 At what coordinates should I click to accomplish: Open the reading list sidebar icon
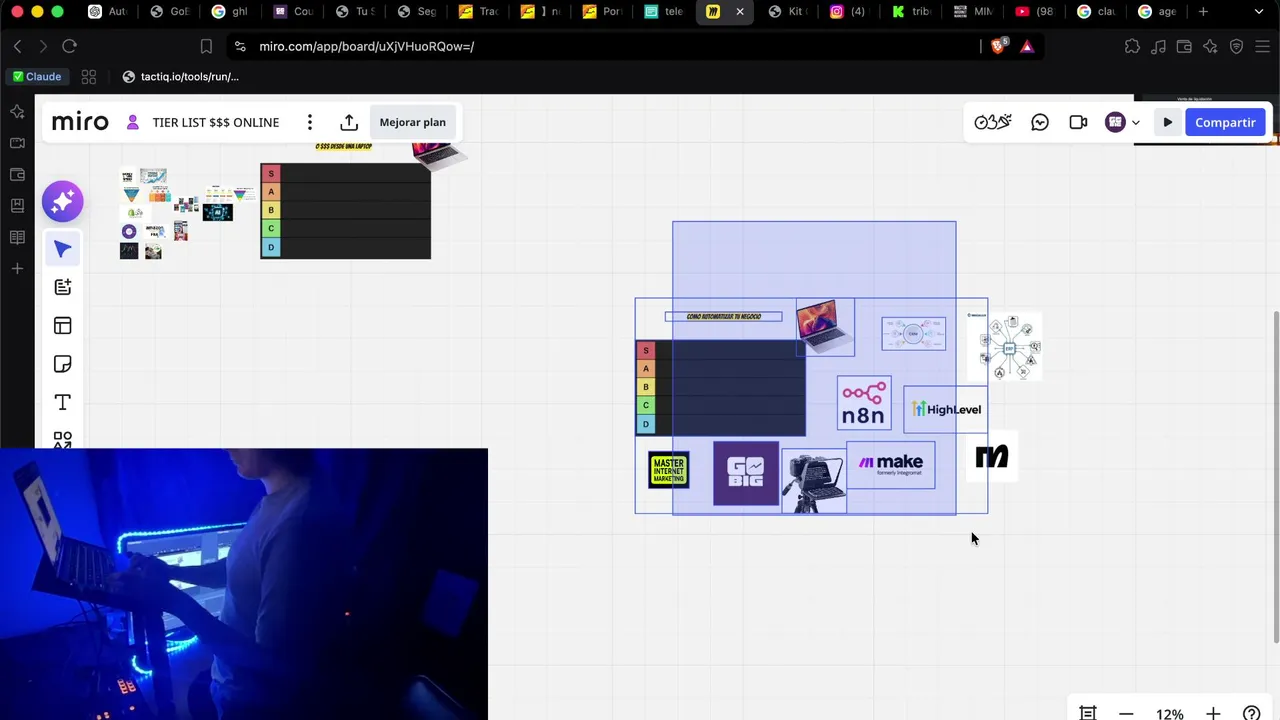17,237
